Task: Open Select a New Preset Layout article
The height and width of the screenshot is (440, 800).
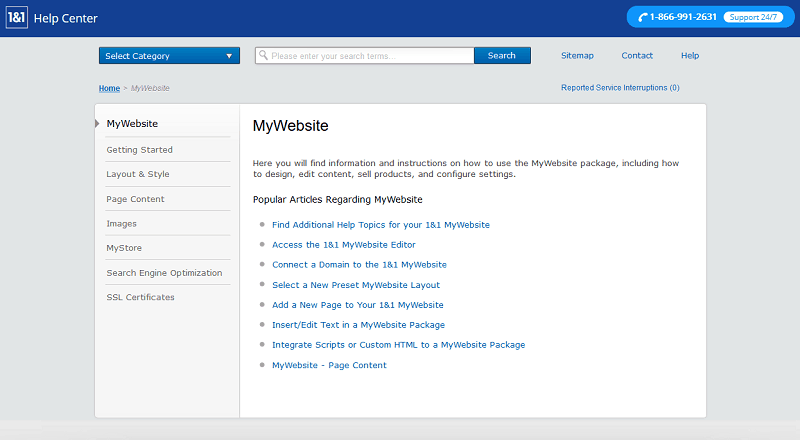Action: 356,285
